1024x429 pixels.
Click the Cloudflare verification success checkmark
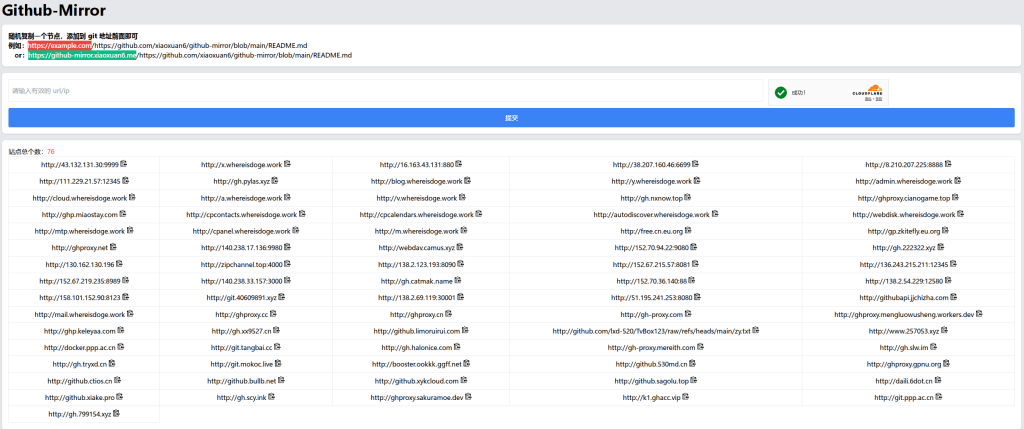pos(780,93)
